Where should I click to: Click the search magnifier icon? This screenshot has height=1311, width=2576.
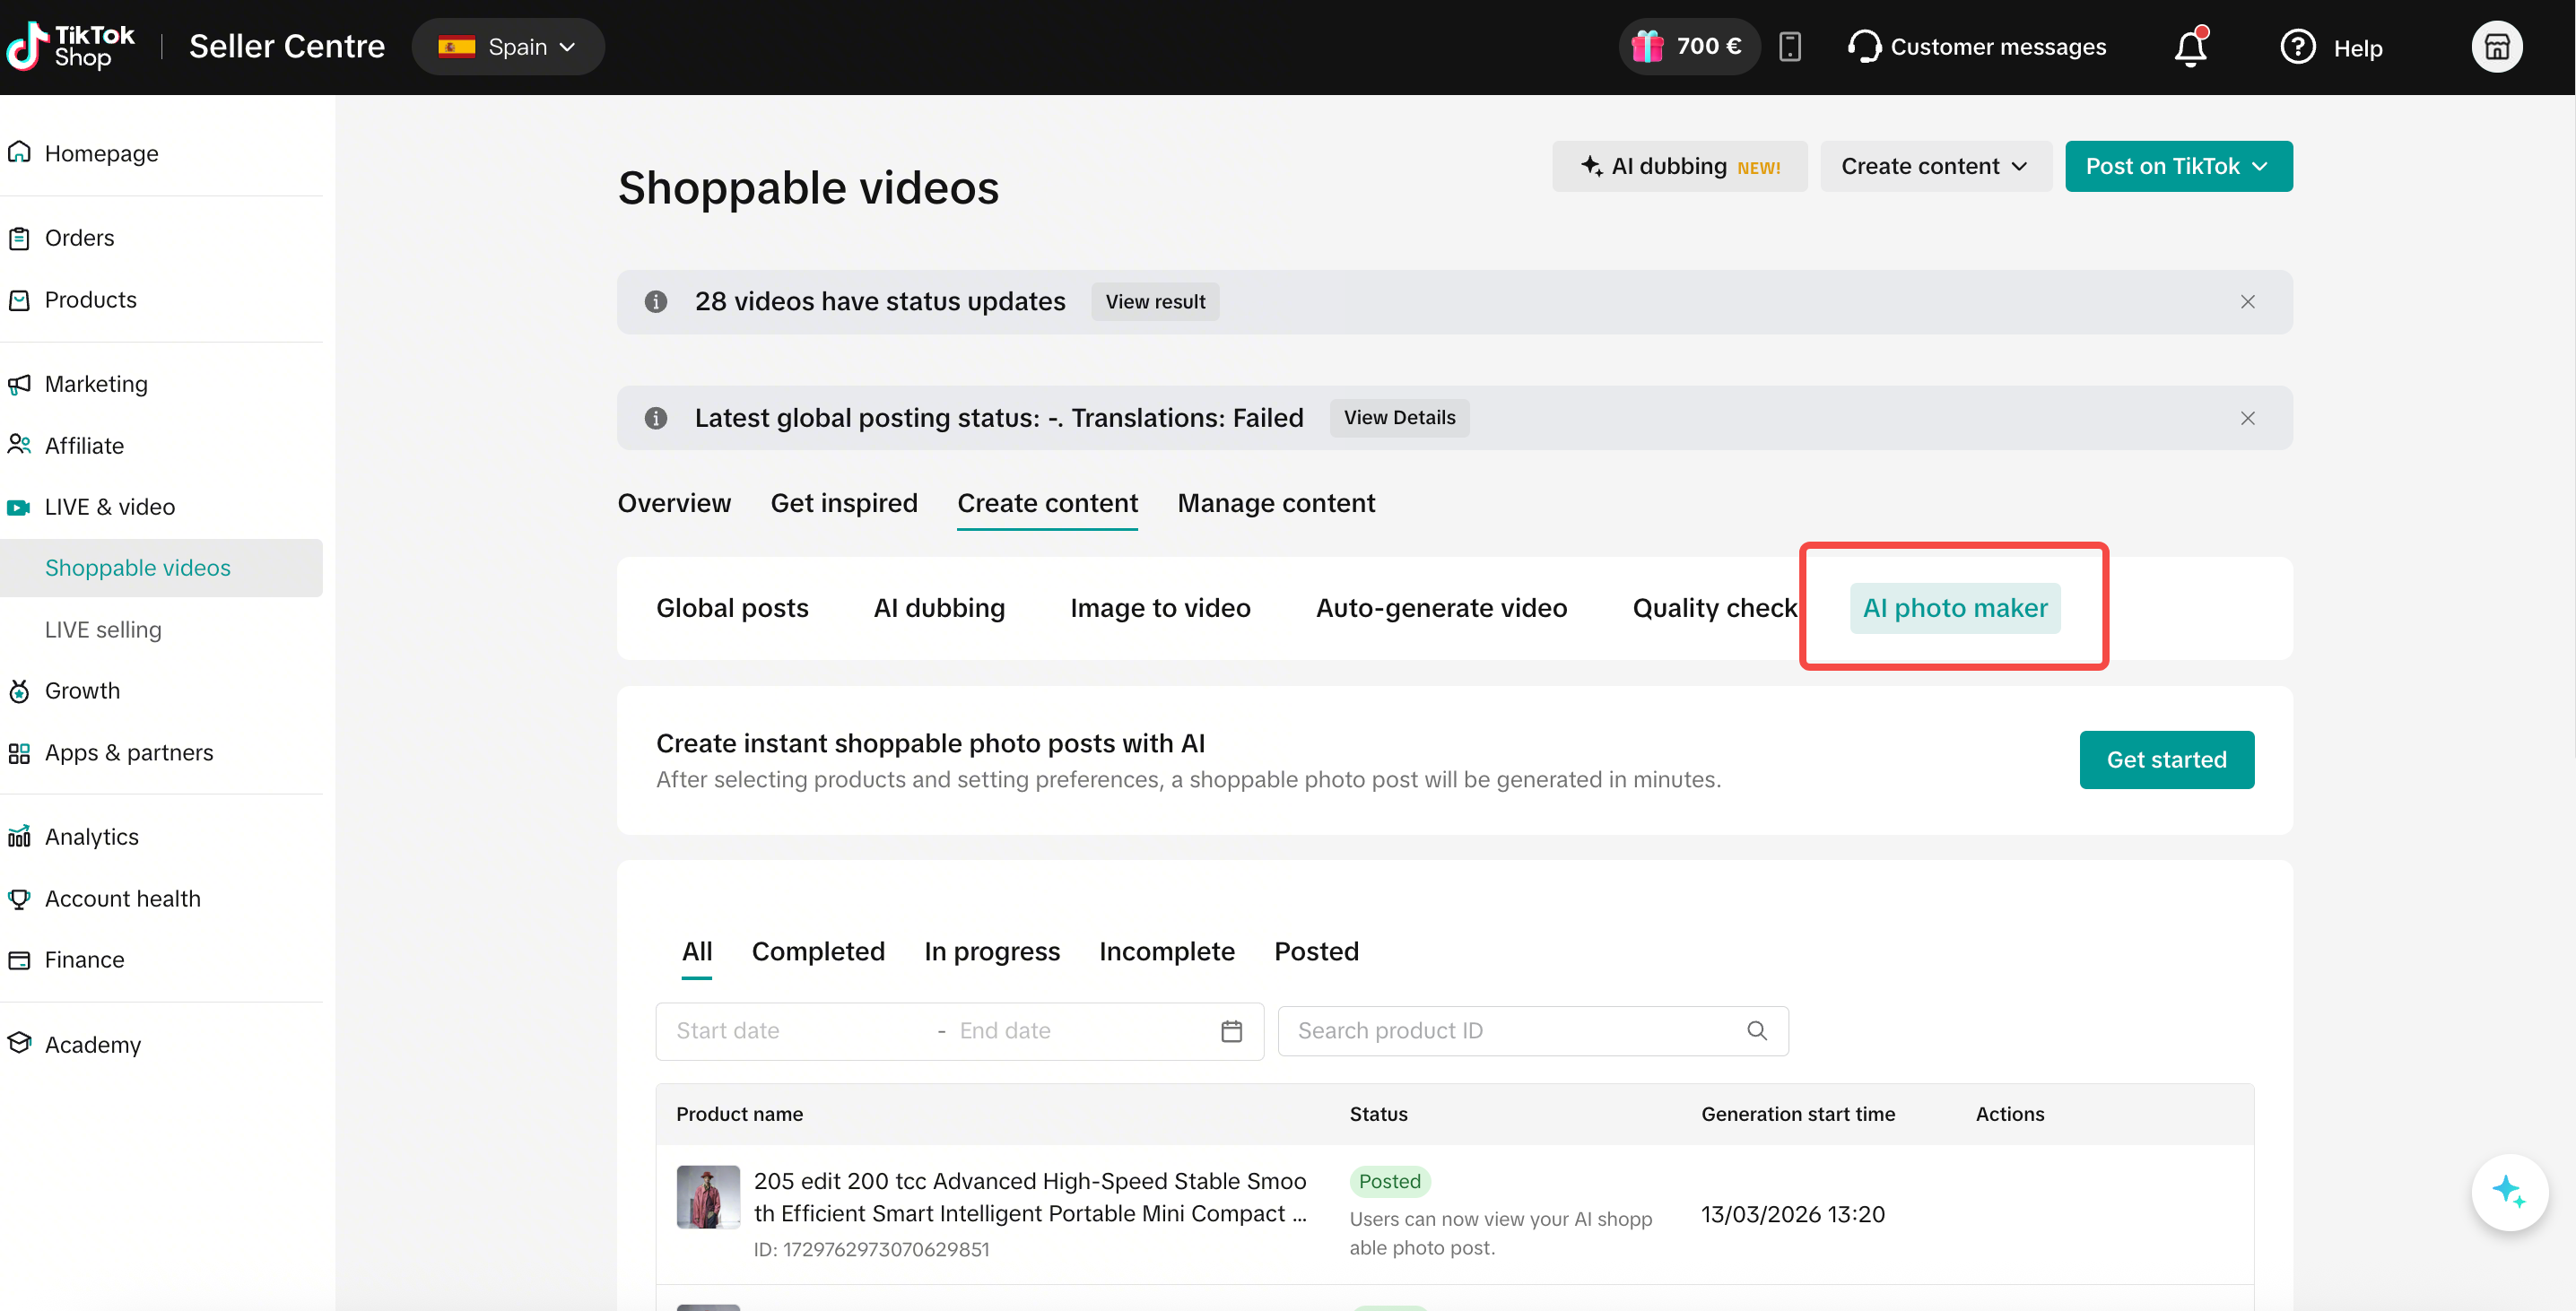(x=1756, y=1031)
